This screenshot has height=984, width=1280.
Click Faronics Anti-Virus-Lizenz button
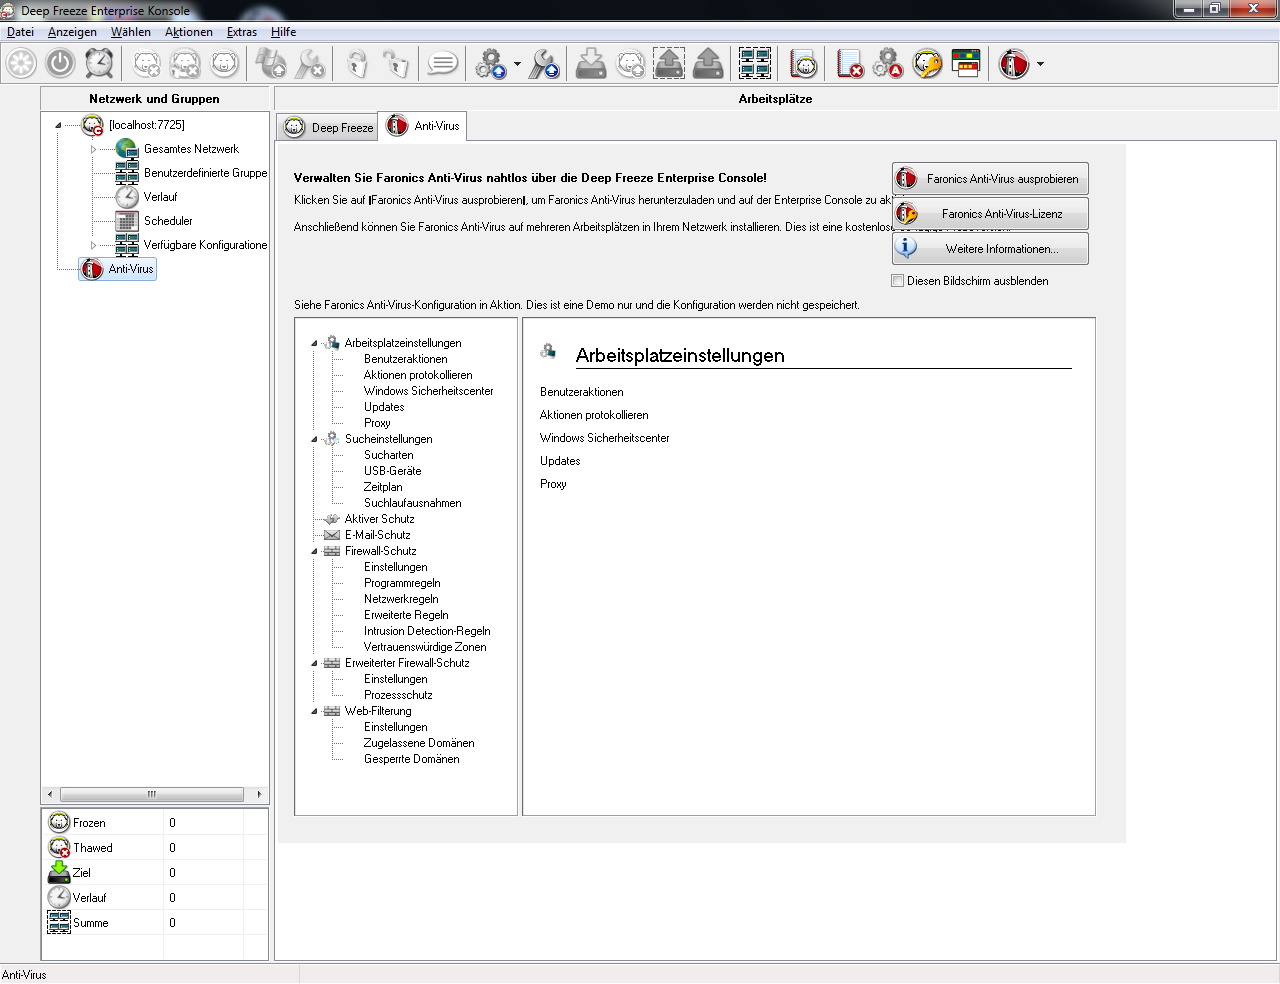click(990, 214)
